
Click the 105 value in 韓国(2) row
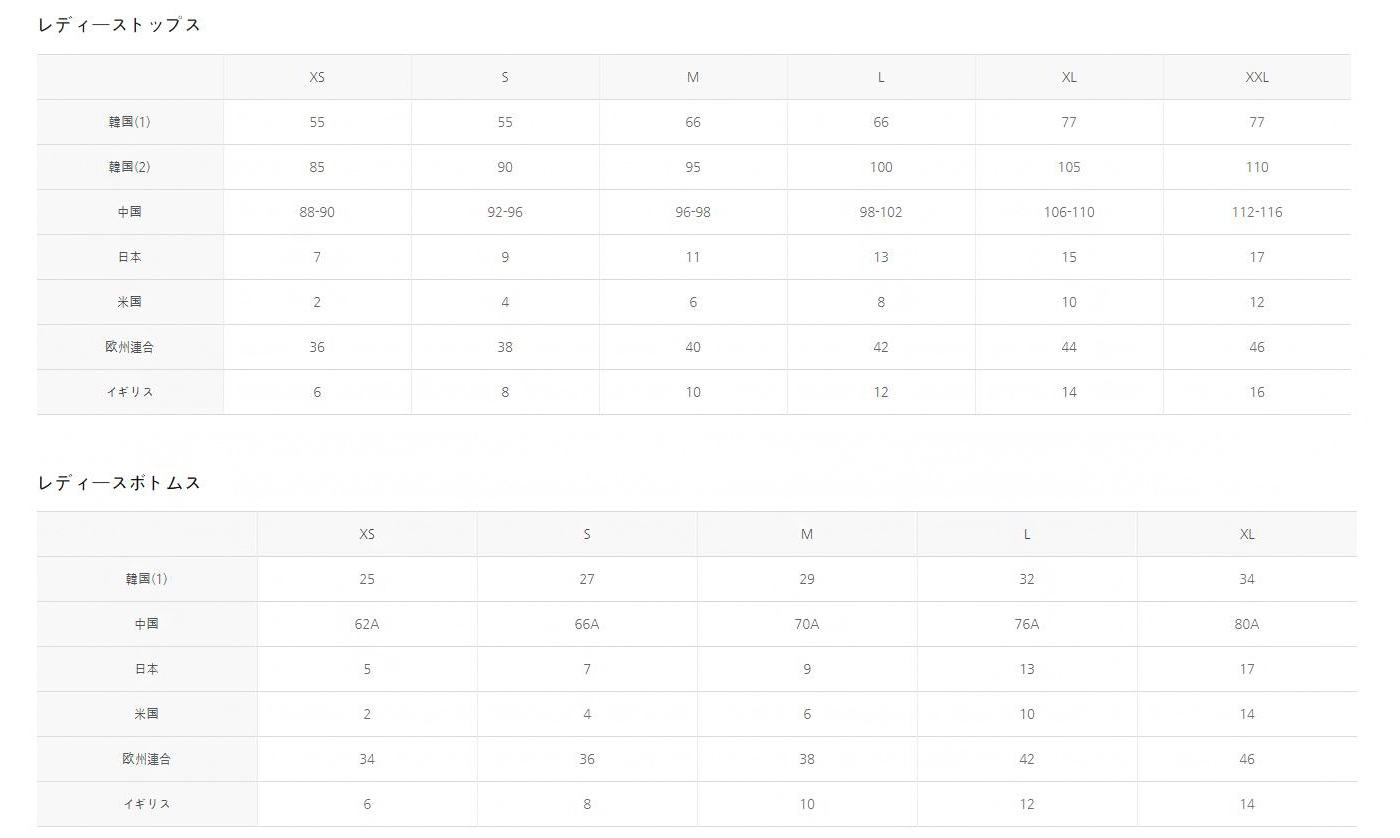pos(1069,167)
